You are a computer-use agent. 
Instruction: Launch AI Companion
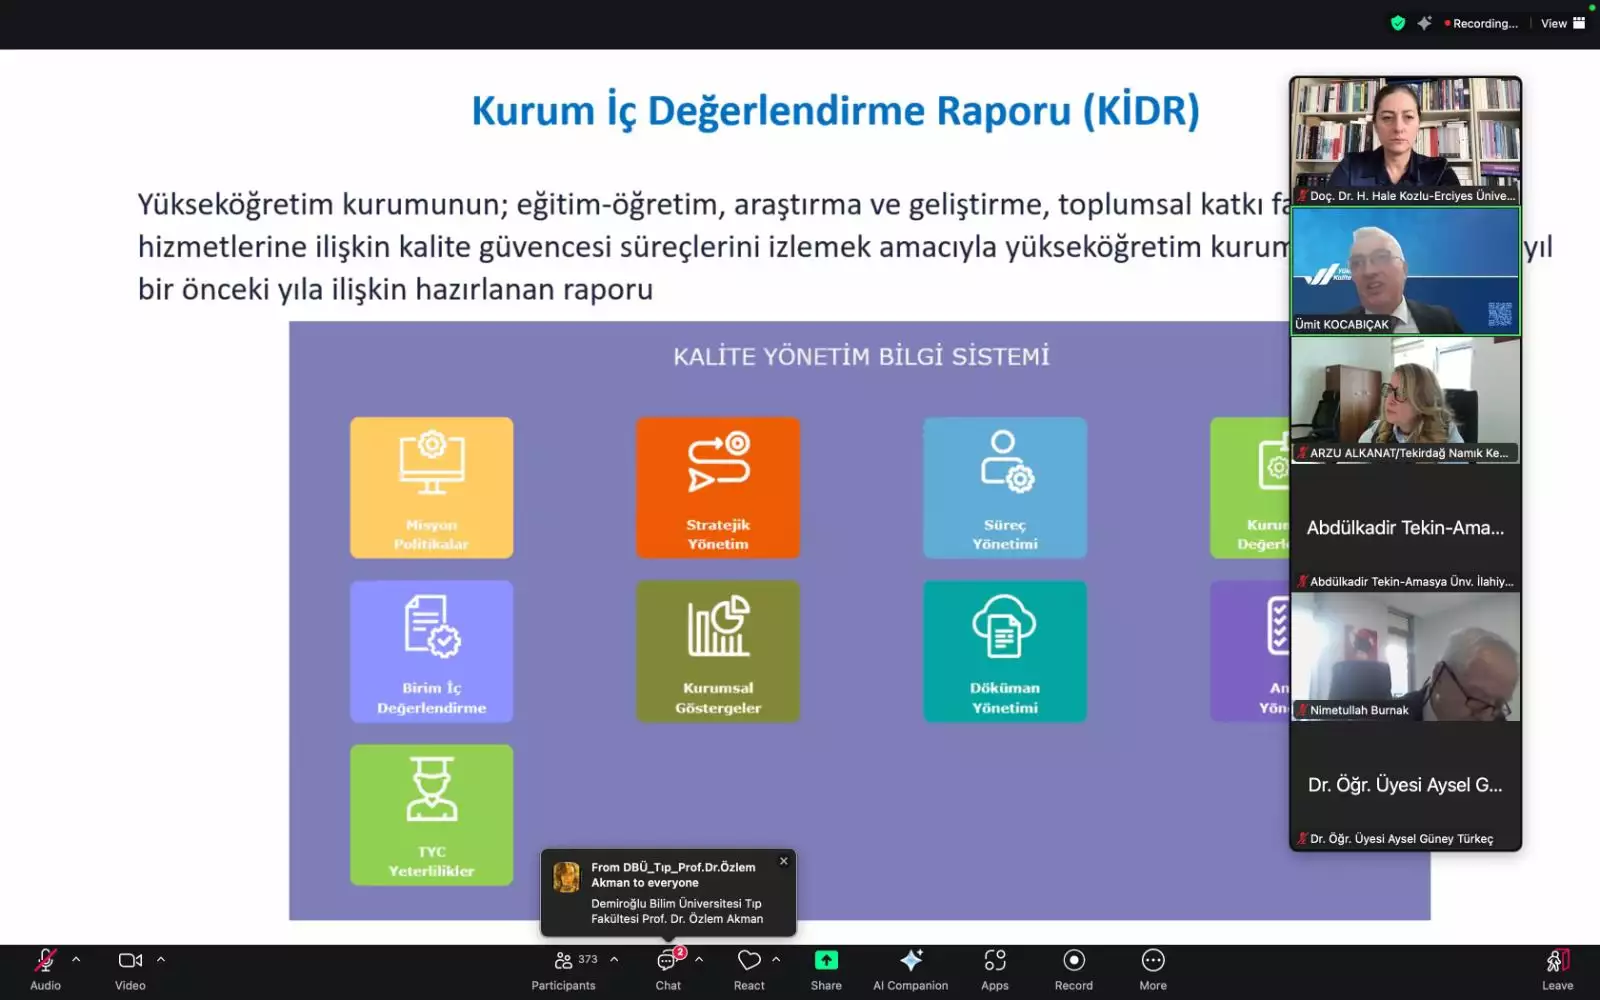(x=910, y=961)
